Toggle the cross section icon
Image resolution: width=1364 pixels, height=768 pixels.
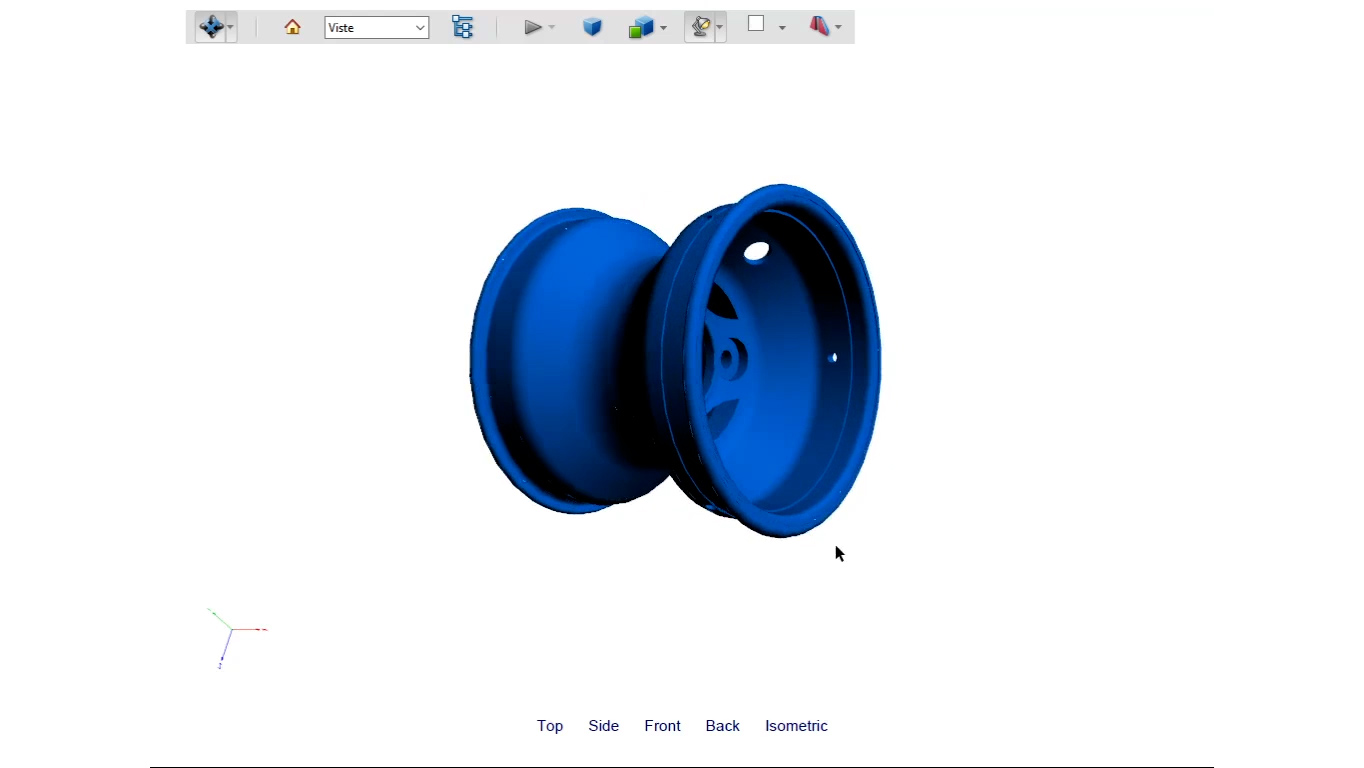(820, 27)
